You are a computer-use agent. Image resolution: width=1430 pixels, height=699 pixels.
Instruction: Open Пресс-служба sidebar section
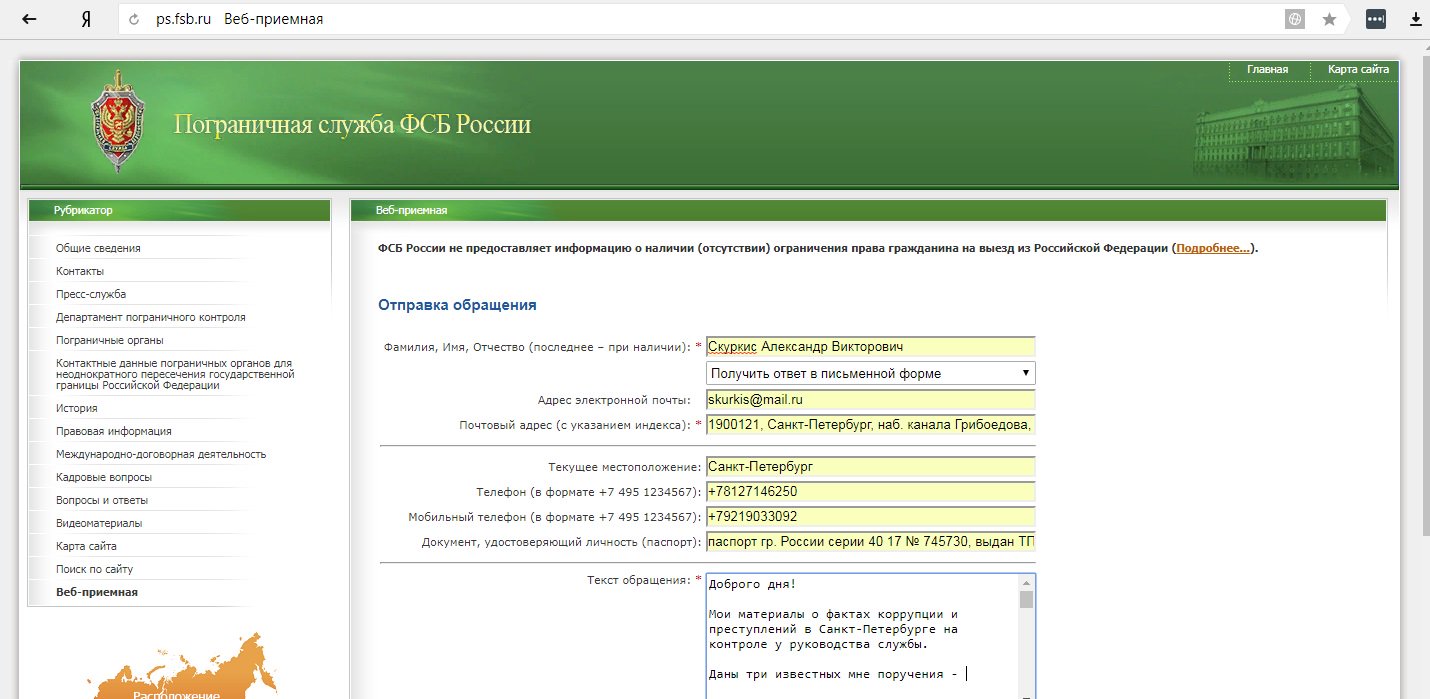91,294
